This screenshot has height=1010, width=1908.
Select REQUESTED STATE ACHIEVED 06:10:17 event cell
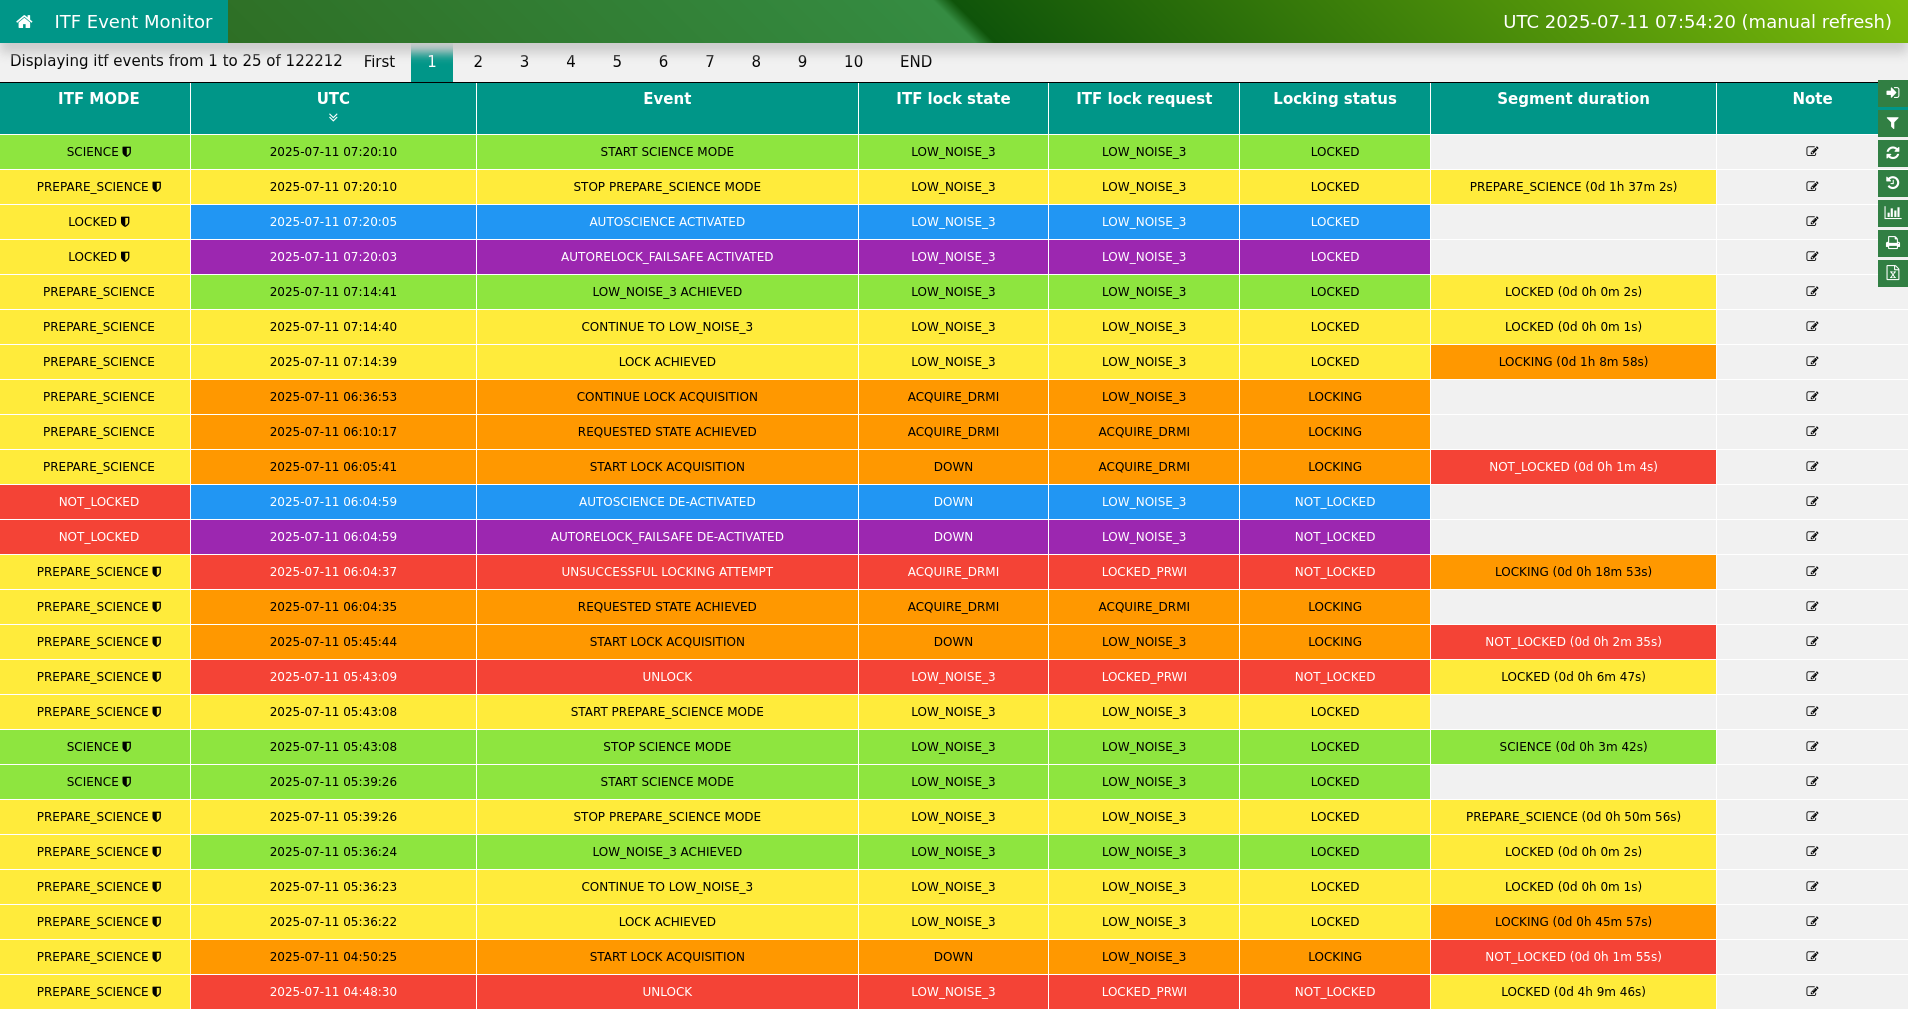click(667, 432)
